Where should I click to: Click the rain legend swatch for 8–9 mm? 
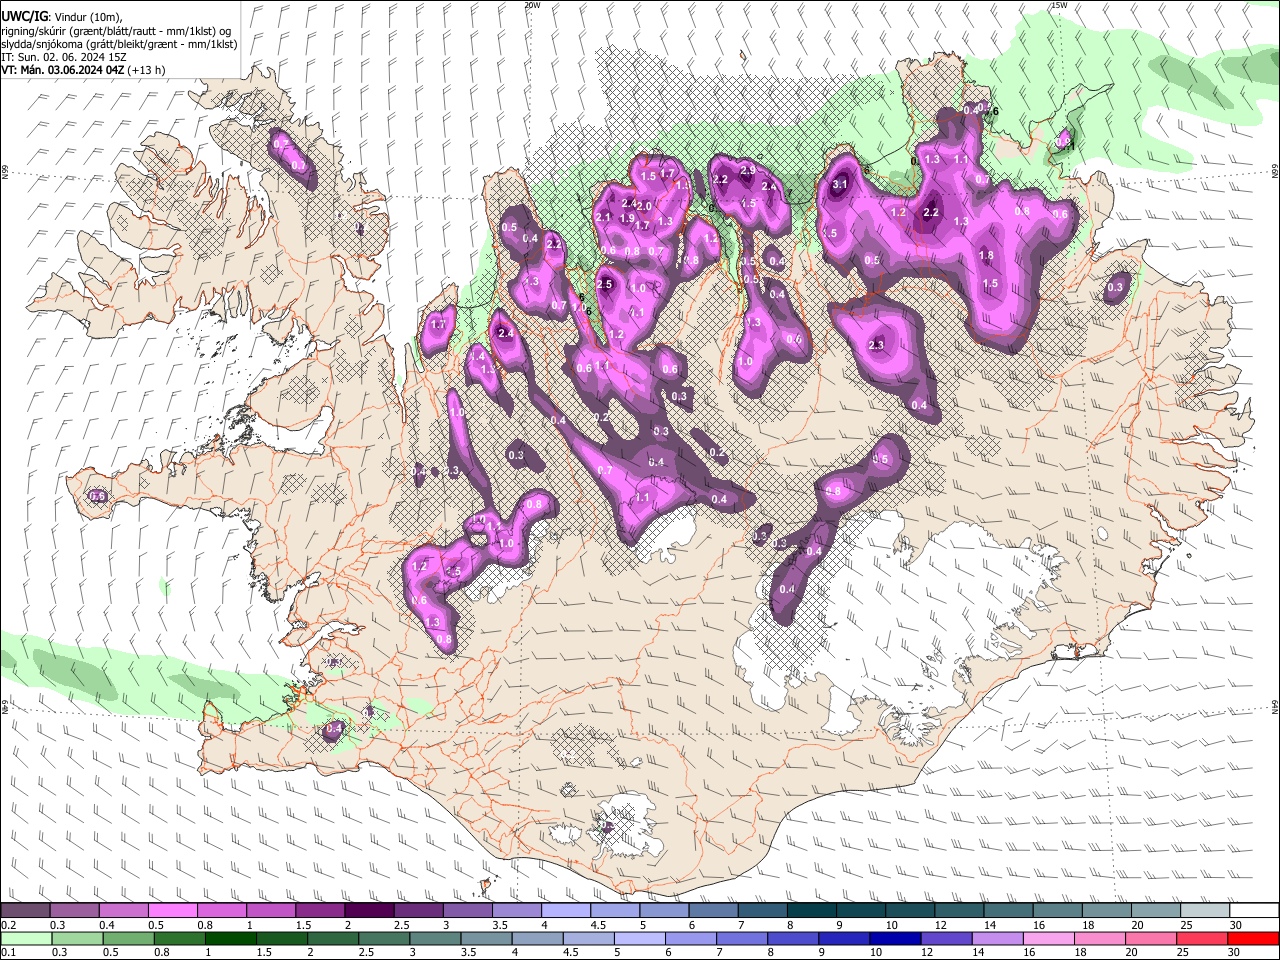tap(792, 939)
